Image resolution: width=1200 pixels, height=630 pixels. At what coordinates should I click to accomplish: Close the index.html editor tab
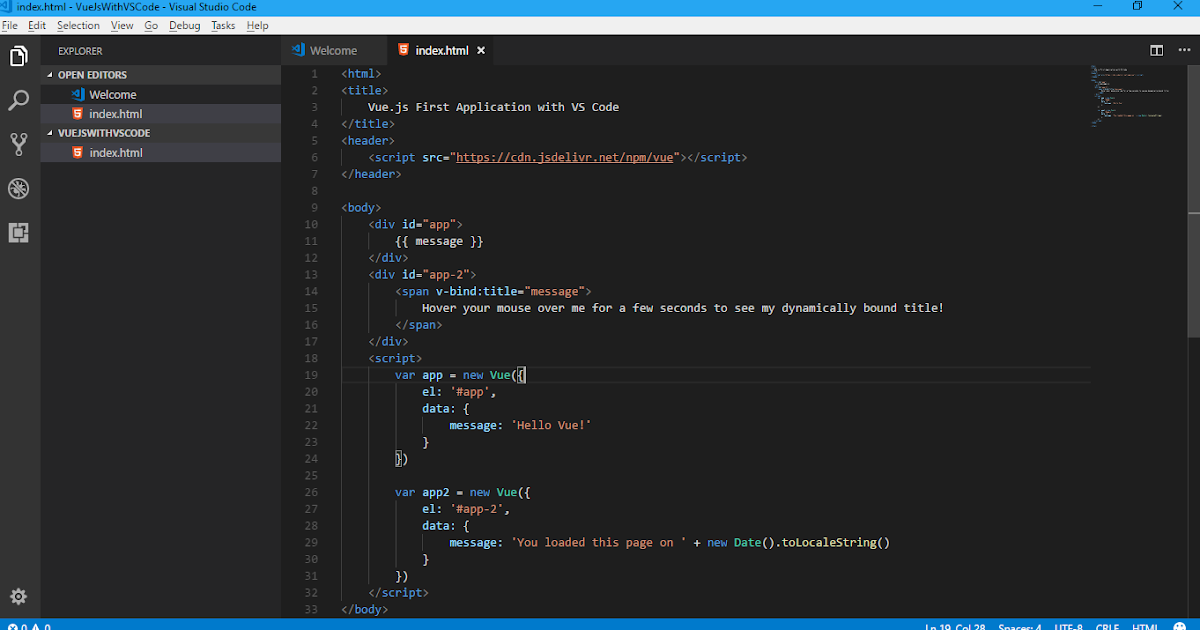(481, 51)
